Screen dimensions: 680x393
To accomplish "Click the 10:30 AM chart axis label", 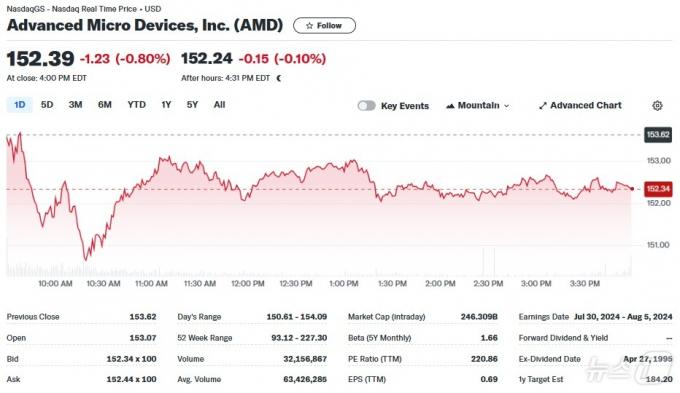I will [x=103, y=284].
